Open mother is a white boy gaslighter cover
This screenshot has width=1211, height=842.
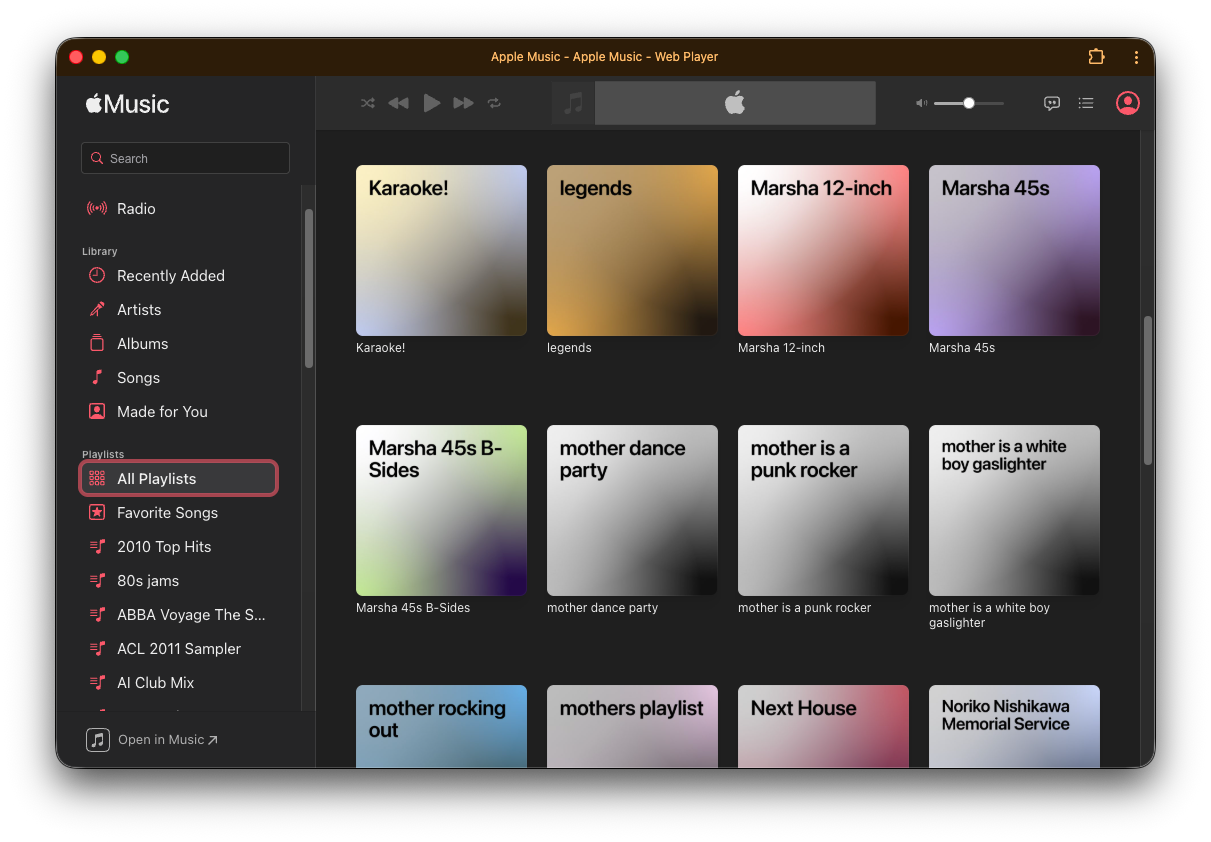(x=1014, y=510)
